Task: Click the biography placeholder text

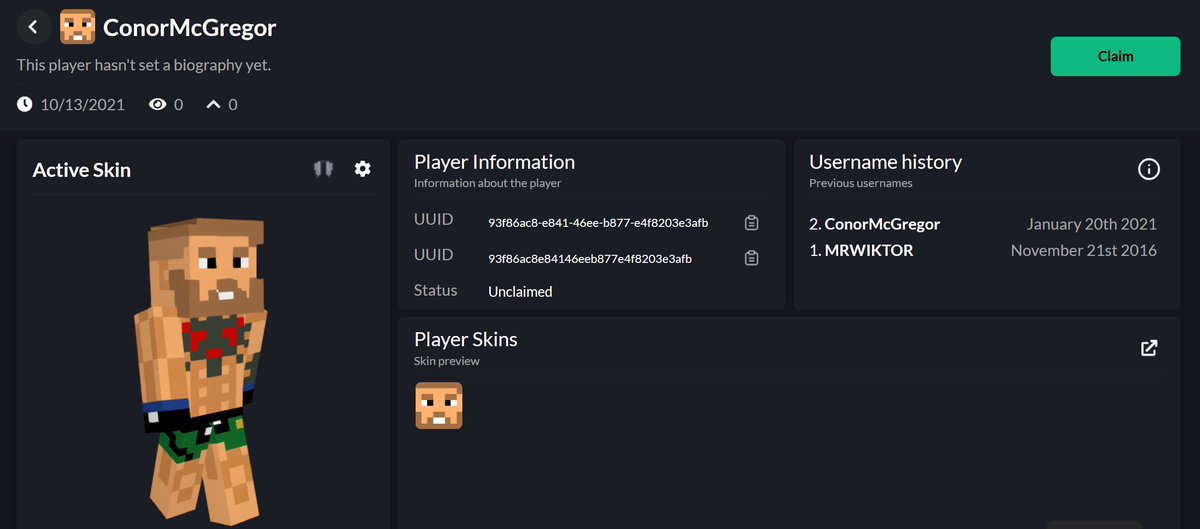Action: pyautogui.click(x=144, y=65)
